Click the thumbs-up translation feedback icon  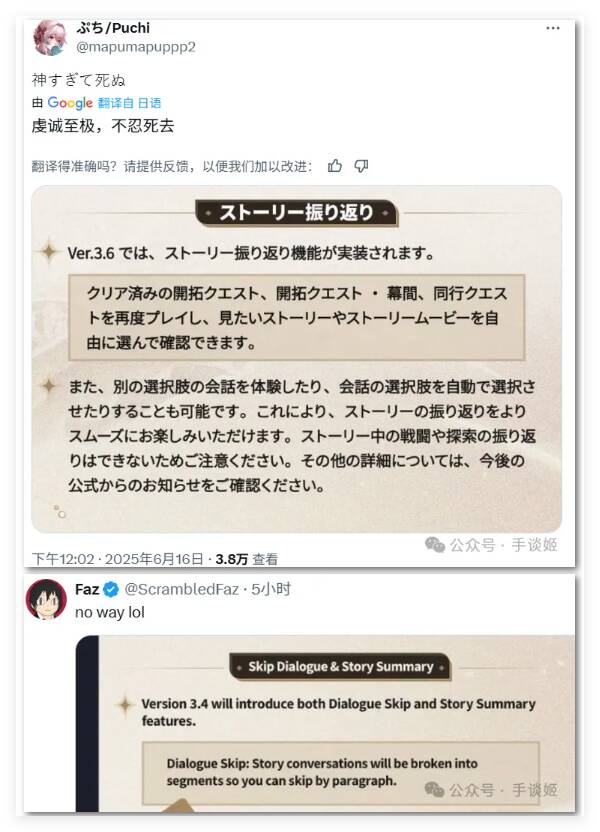(335, 166)
